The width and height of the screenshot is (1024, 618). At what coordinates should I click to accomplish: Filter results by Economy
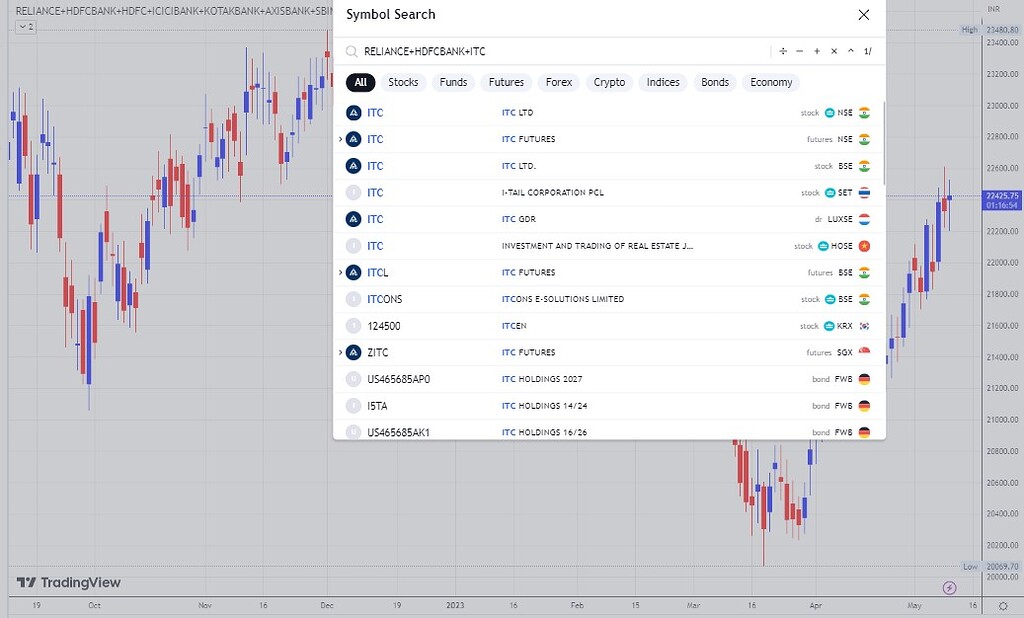771,82
